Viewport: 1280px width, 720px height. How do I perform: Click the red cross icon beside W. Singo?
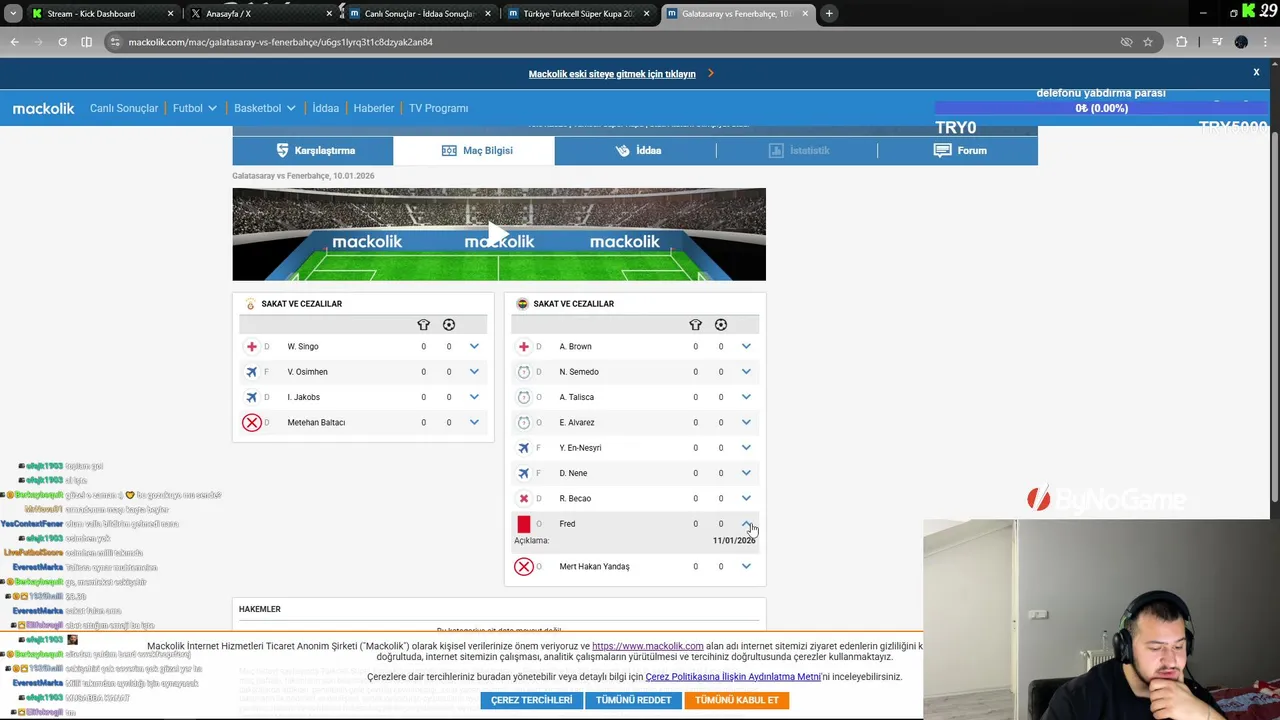[x=251, y=346]
